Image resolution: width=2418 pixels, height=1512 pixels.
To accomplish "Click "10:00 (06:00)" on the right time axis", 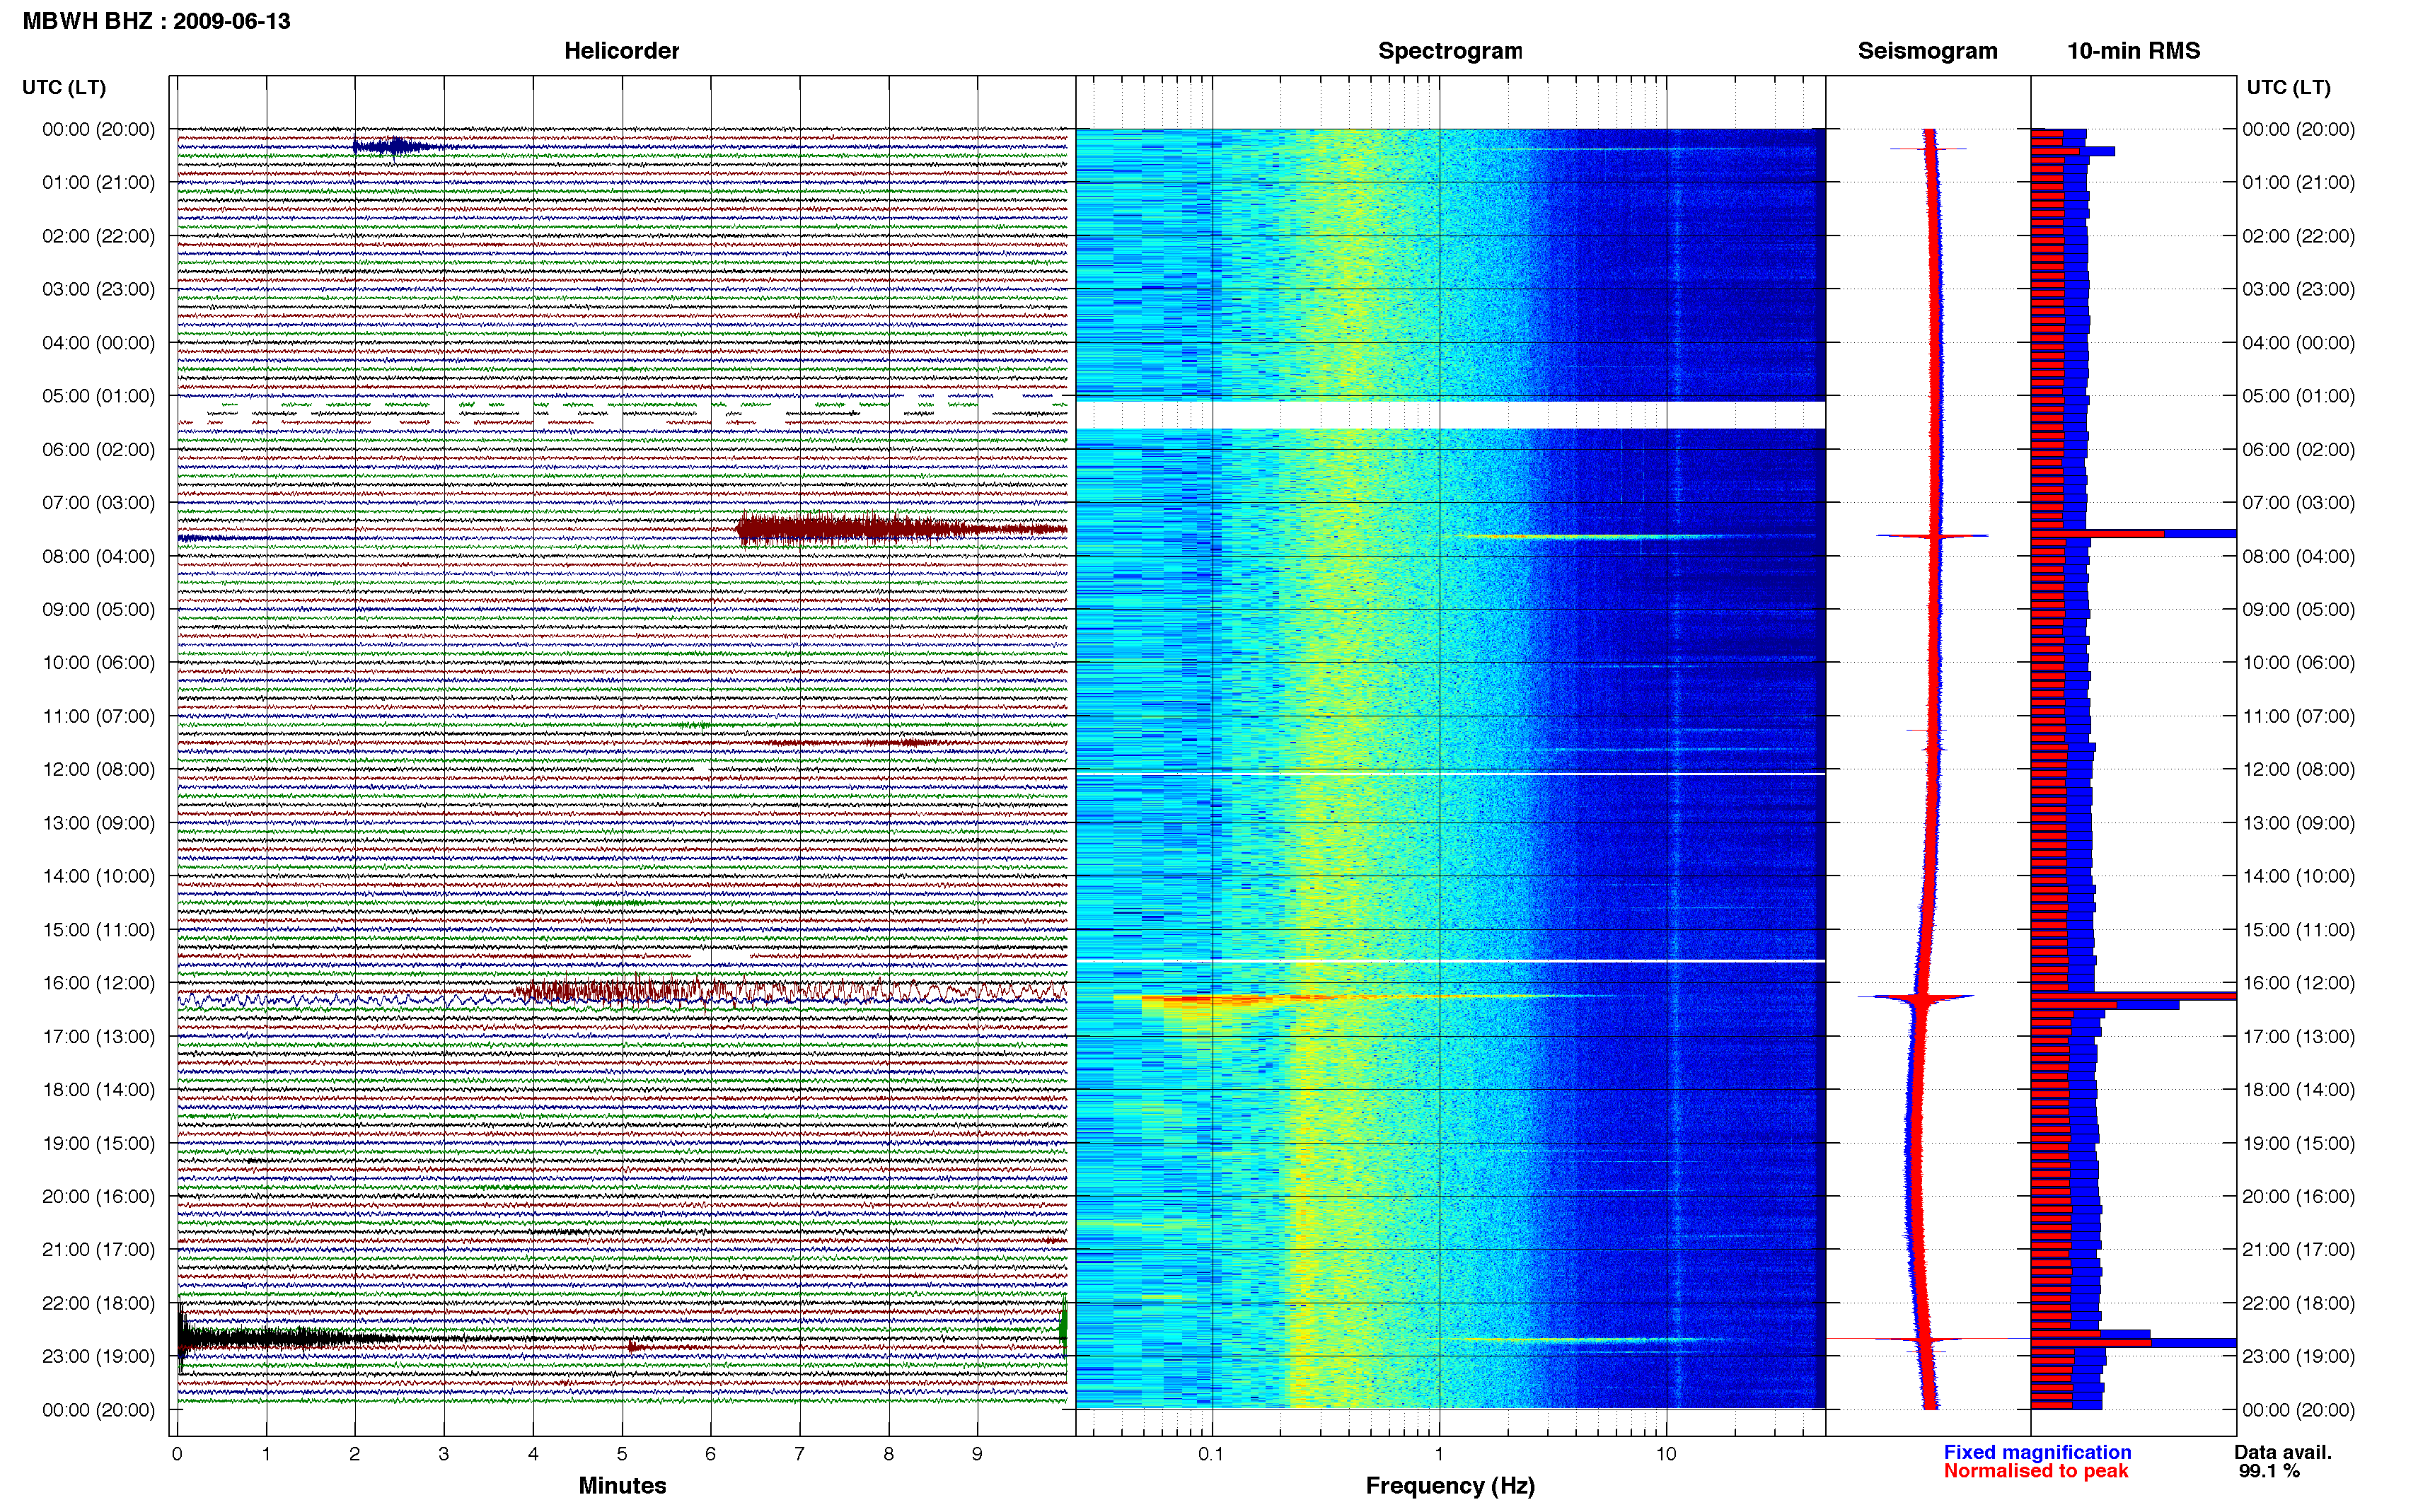I will click(x=2298, y=662).
